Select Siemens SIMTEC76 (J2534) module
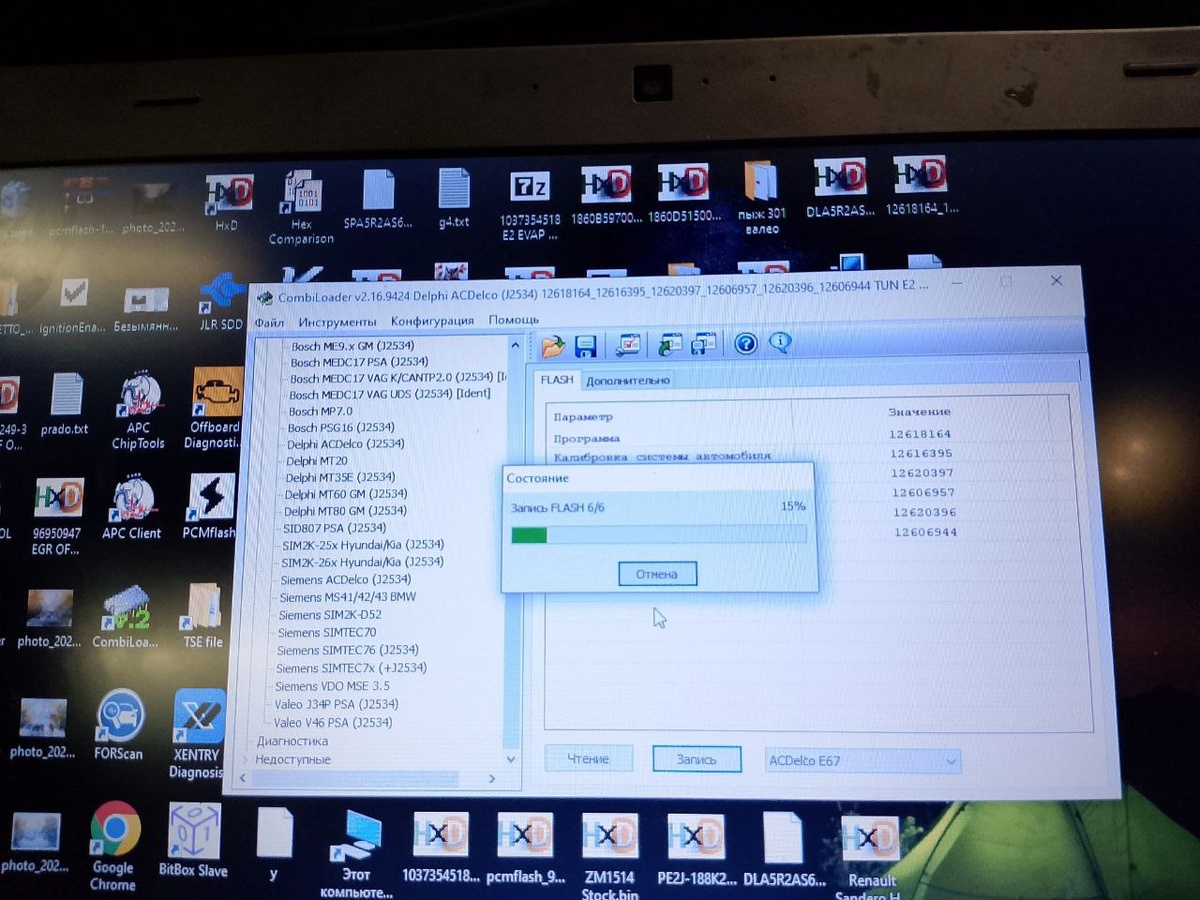The width and height of the screenshot is (1200, 900). point(348,650)
